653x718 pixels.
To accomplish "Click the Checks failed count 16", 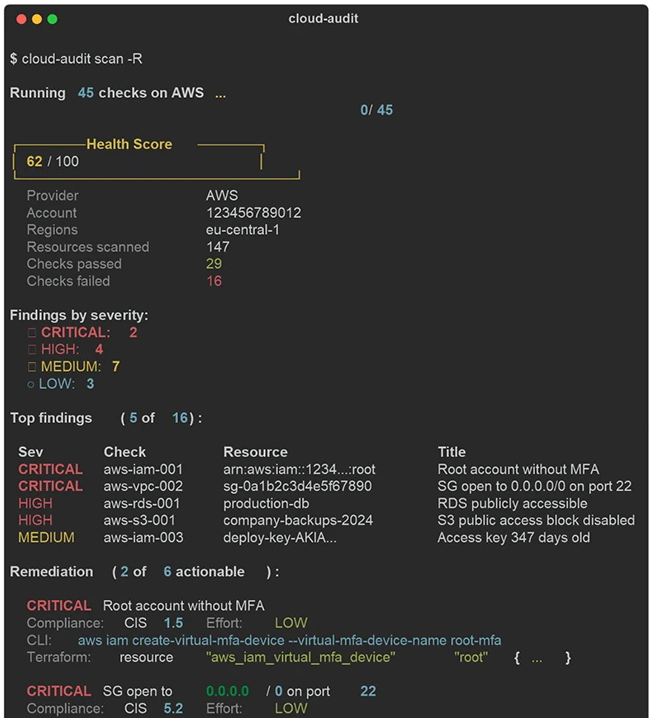I will click(x=214, y=281).
